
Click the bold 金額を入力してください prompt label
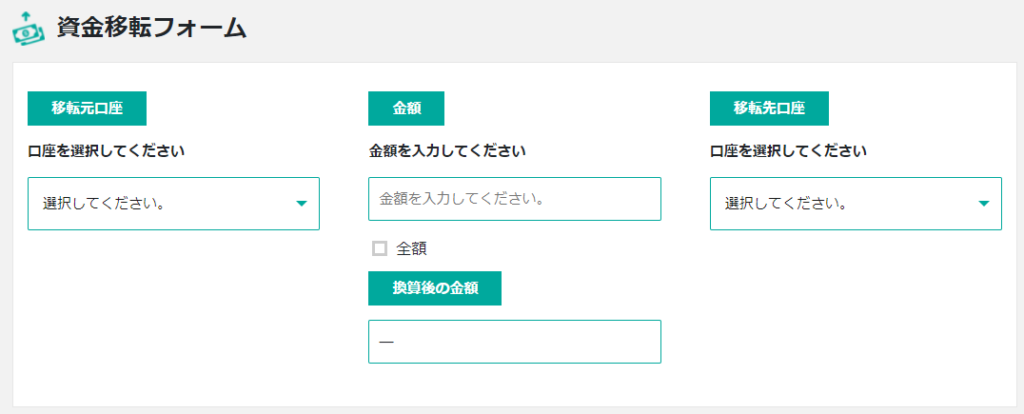[x=447, y=151]
